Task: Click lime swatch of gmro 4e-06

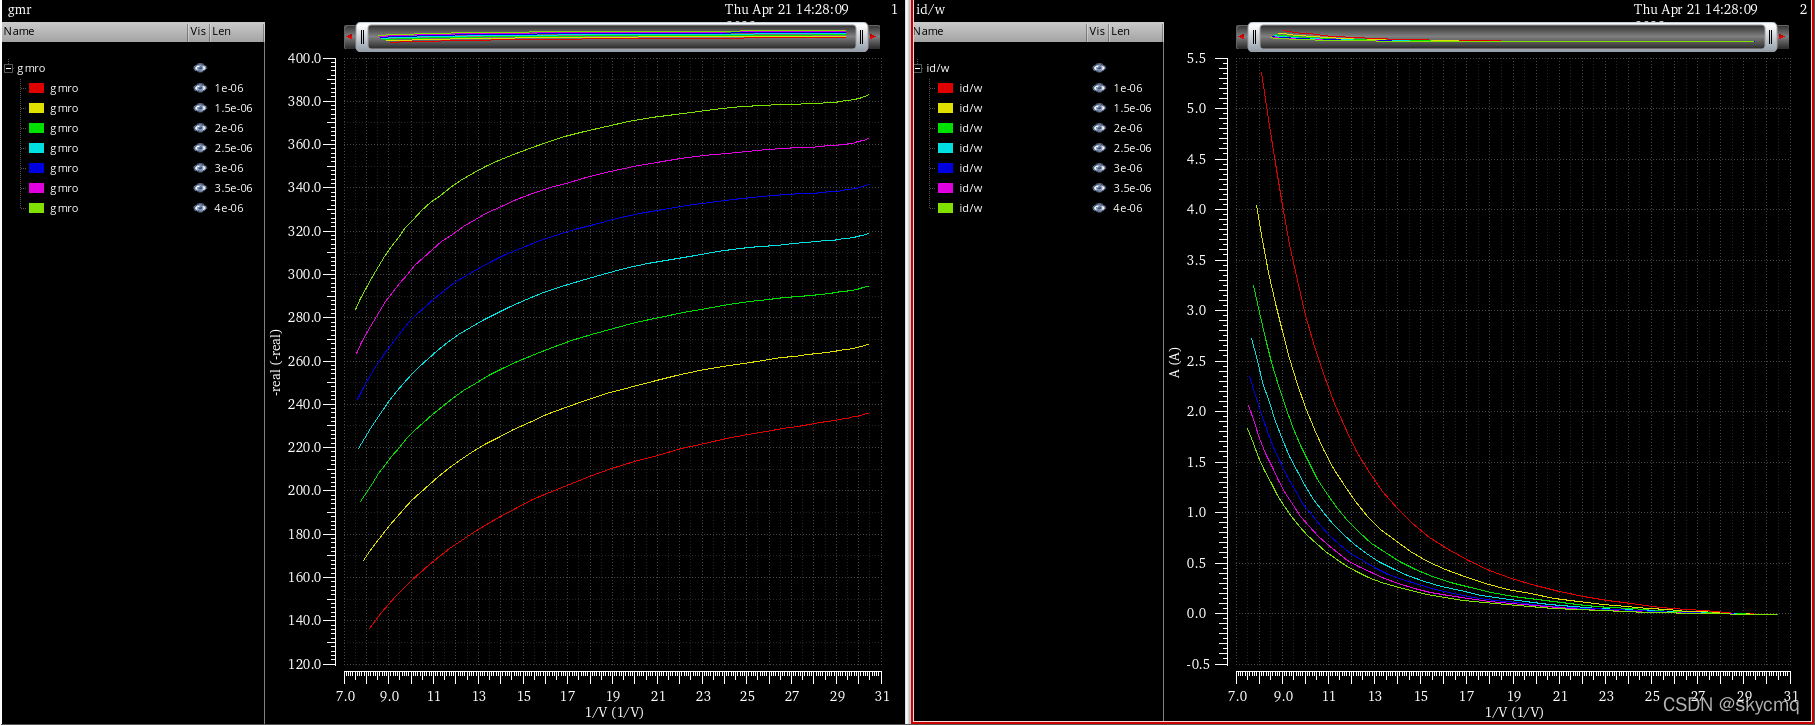Action: 36,208
